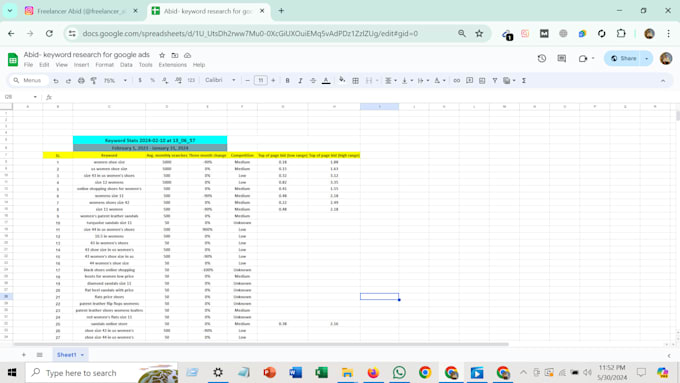Open the Share options dropdown arrow
The image size is (680, 383).
[x=647, y=59]
